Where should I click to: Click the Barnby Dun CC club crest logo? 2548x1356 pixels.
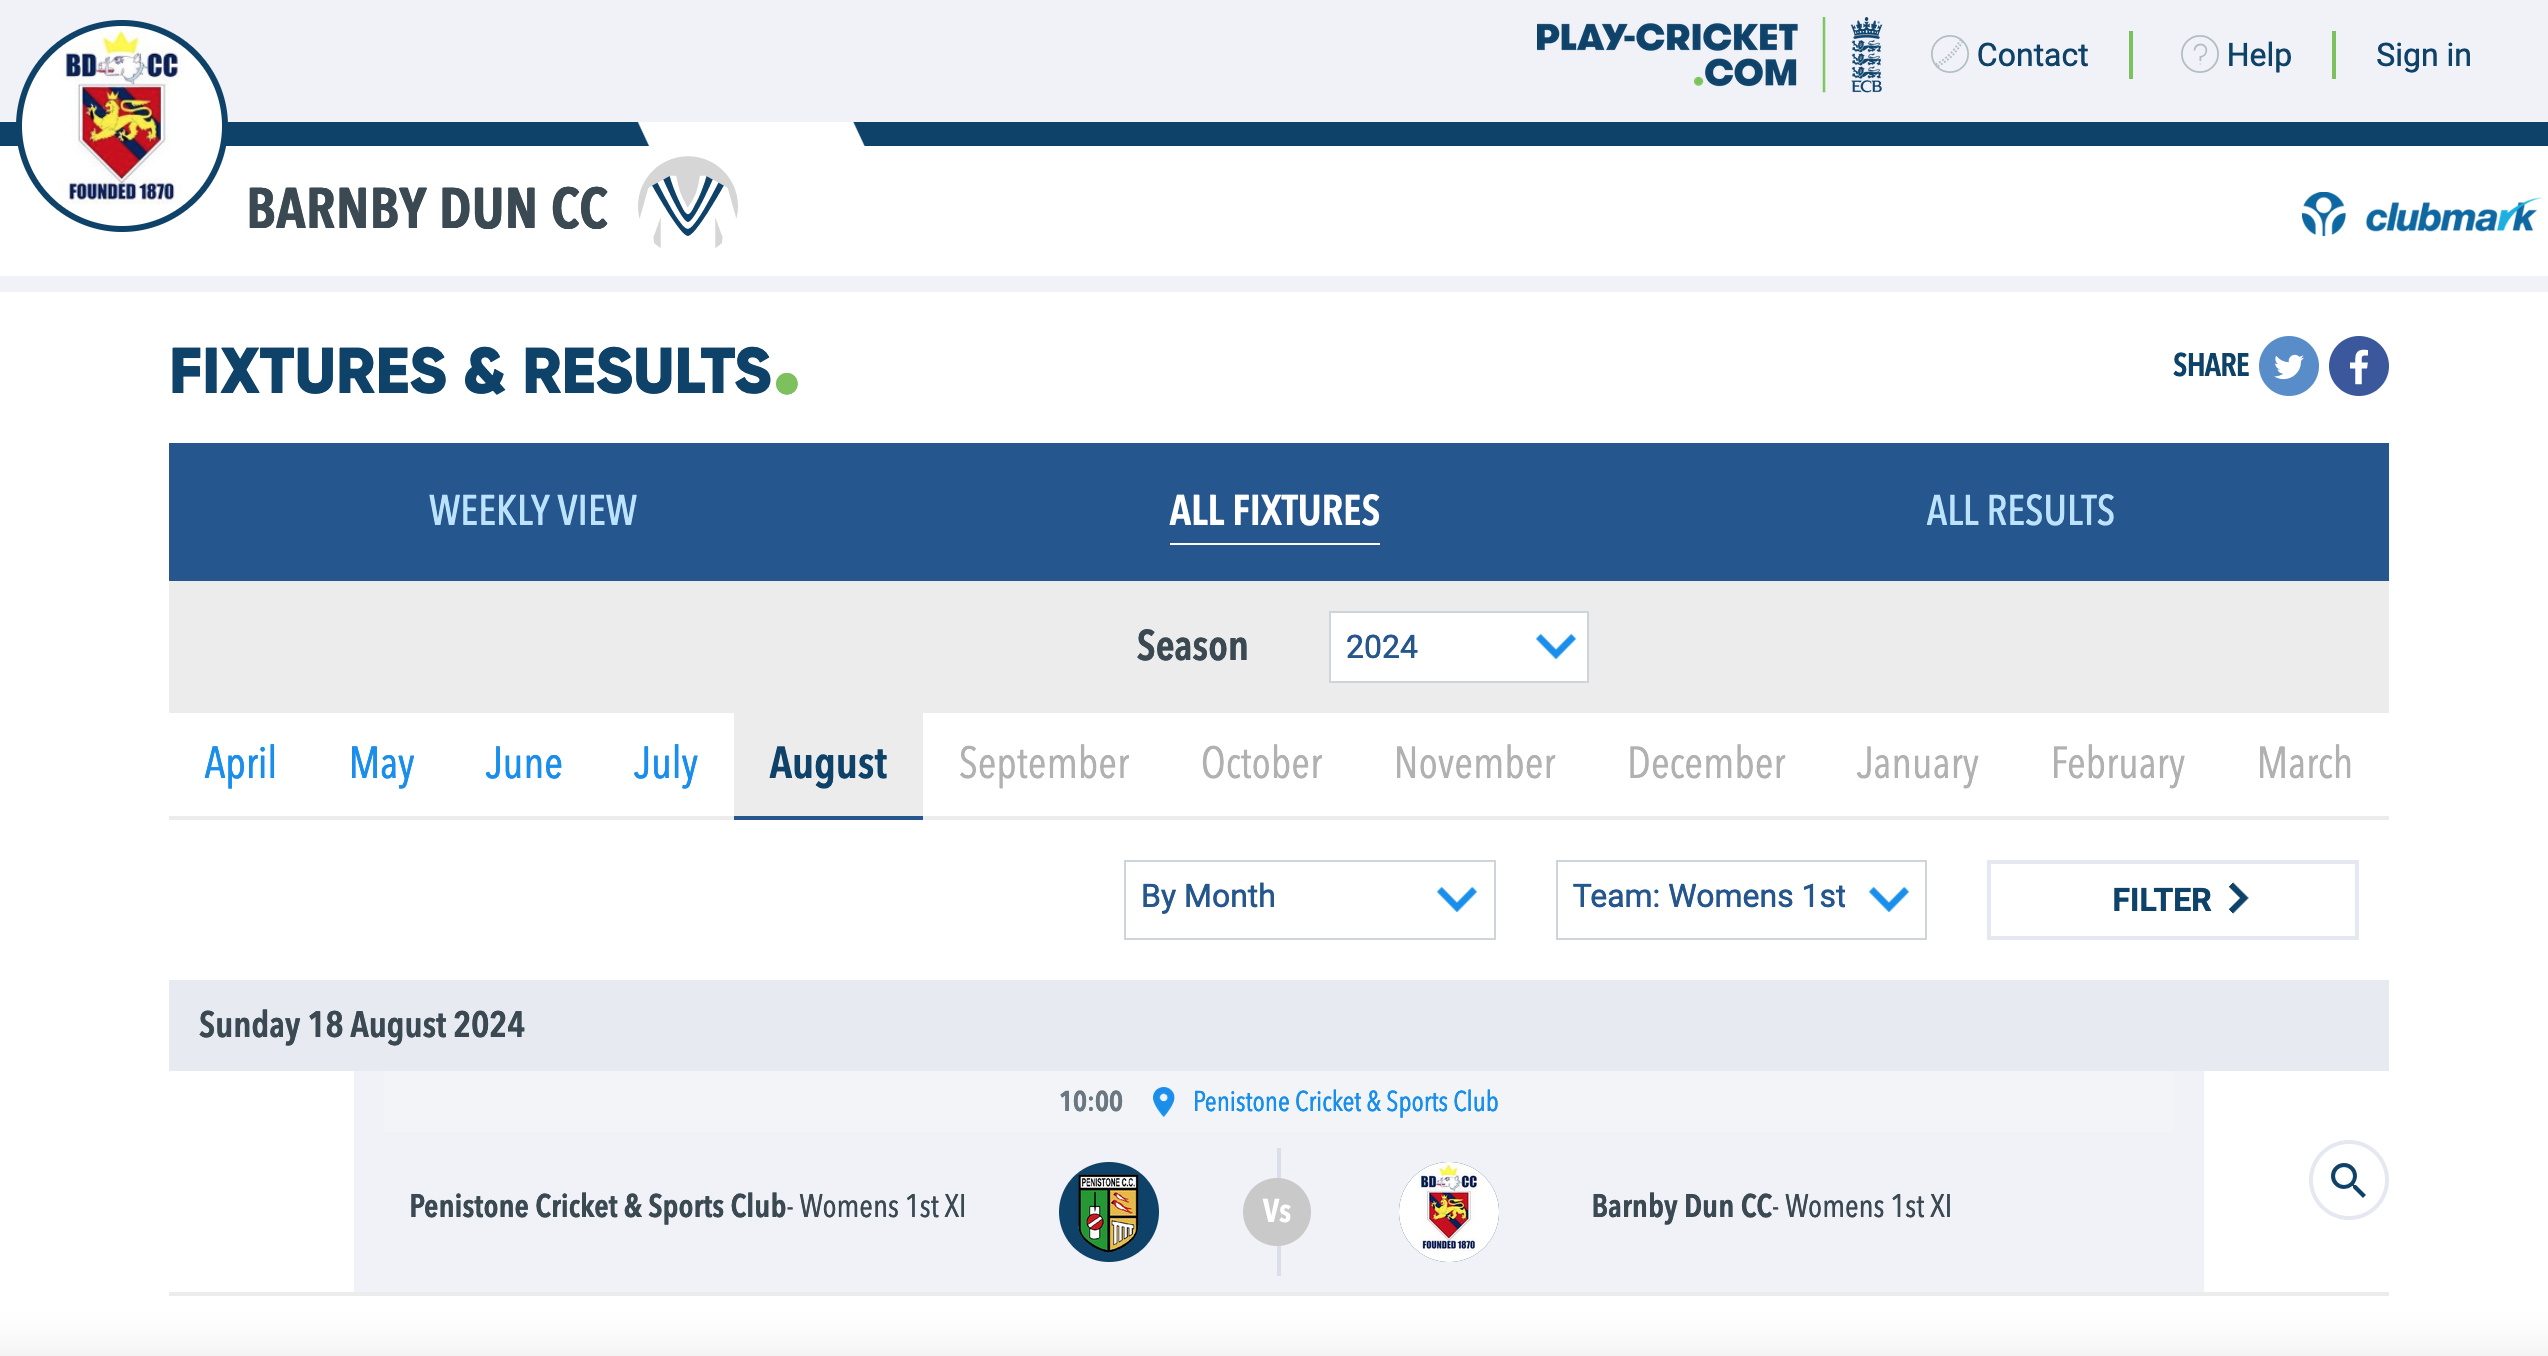(x=122, y=126)
